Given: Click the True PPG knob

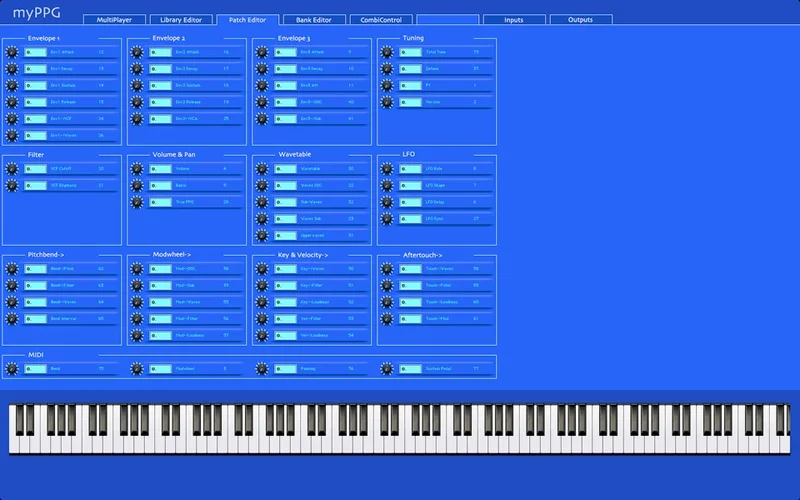Looking at the screenshot, I should tap(137, 202).
